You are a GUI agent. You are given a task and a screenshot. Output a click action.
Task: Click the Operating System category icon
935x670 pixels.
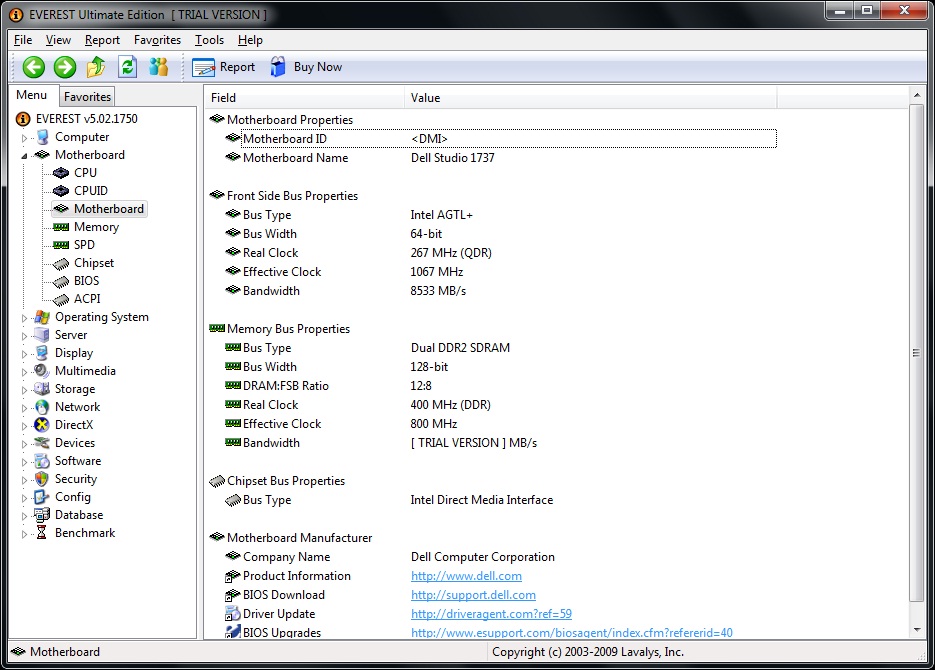[42, 317]
